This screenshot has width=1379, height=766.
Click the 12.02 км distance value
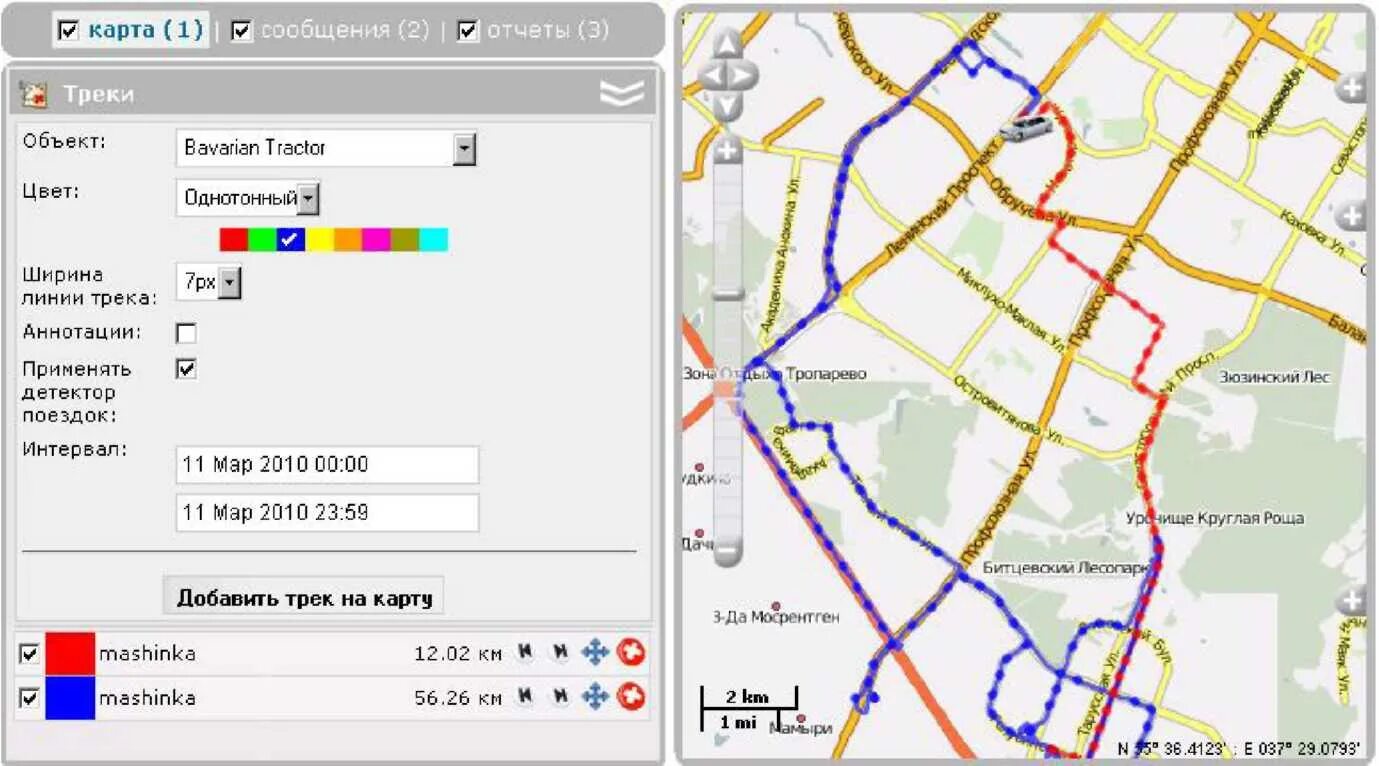coord(458,654)
